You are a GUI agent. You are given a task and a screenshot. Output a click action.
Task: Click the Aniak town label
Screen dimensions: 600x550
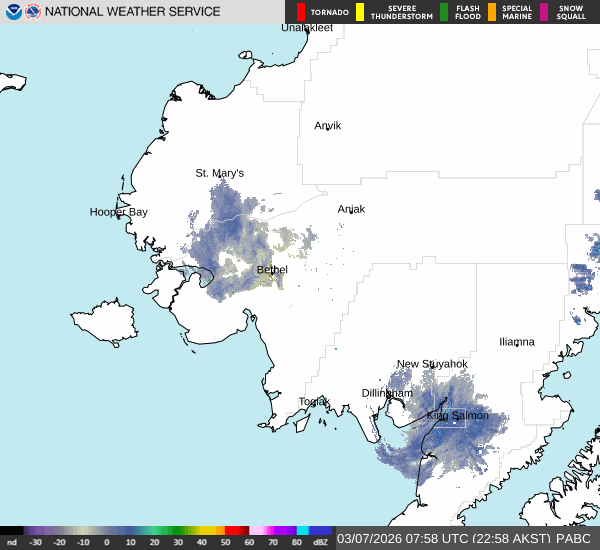351,209
